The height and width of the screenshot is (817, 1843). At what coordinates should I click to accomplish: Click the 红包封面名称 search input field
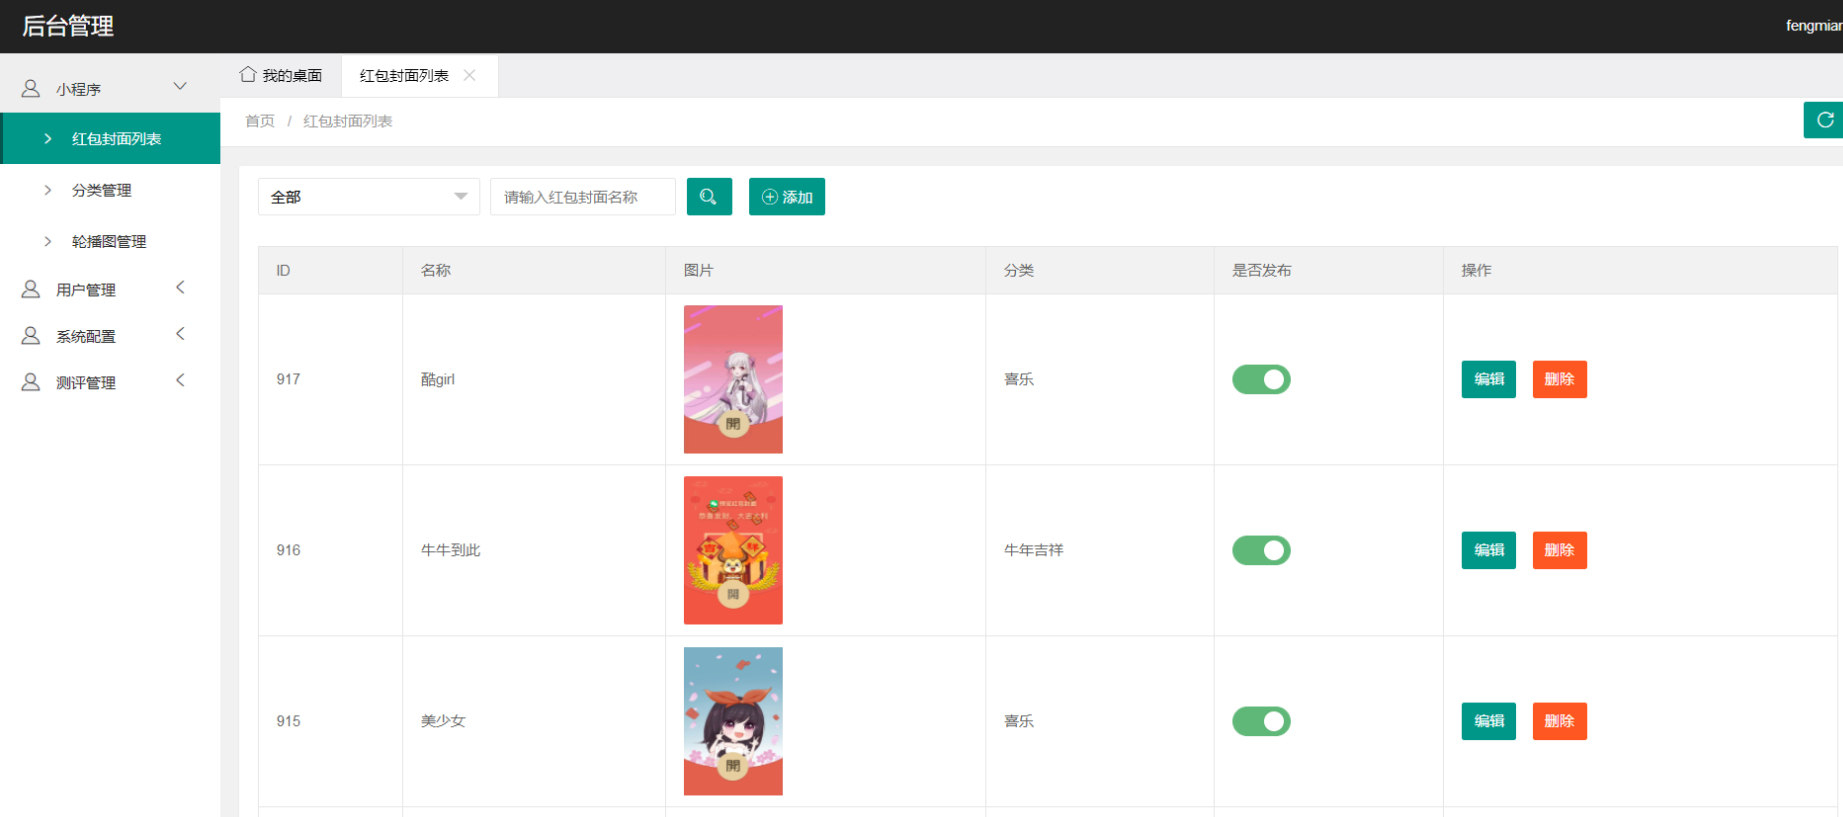coord(582,197)
